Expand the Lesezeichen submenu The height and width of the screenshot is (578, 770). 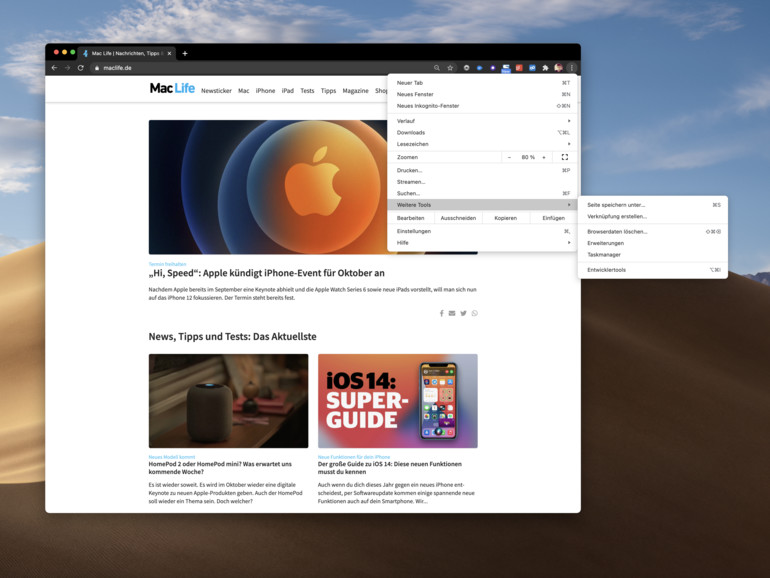pyautogui.click(x=482, y=144)
